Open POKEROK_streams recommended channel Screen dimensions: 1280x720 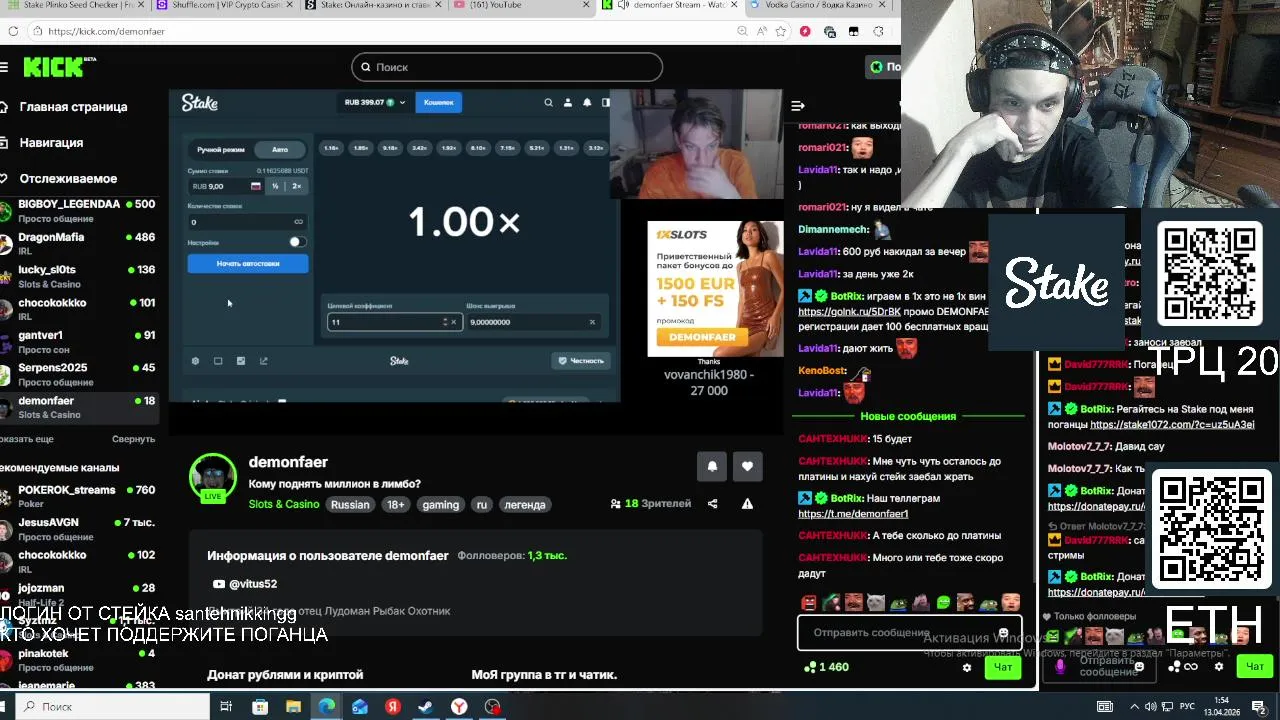pos(80,496)
